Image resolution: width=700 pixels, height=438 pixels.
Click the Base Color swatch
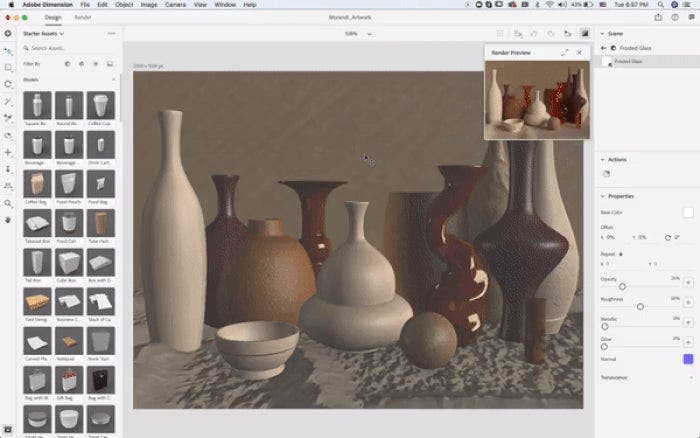(x=688, y=213)
